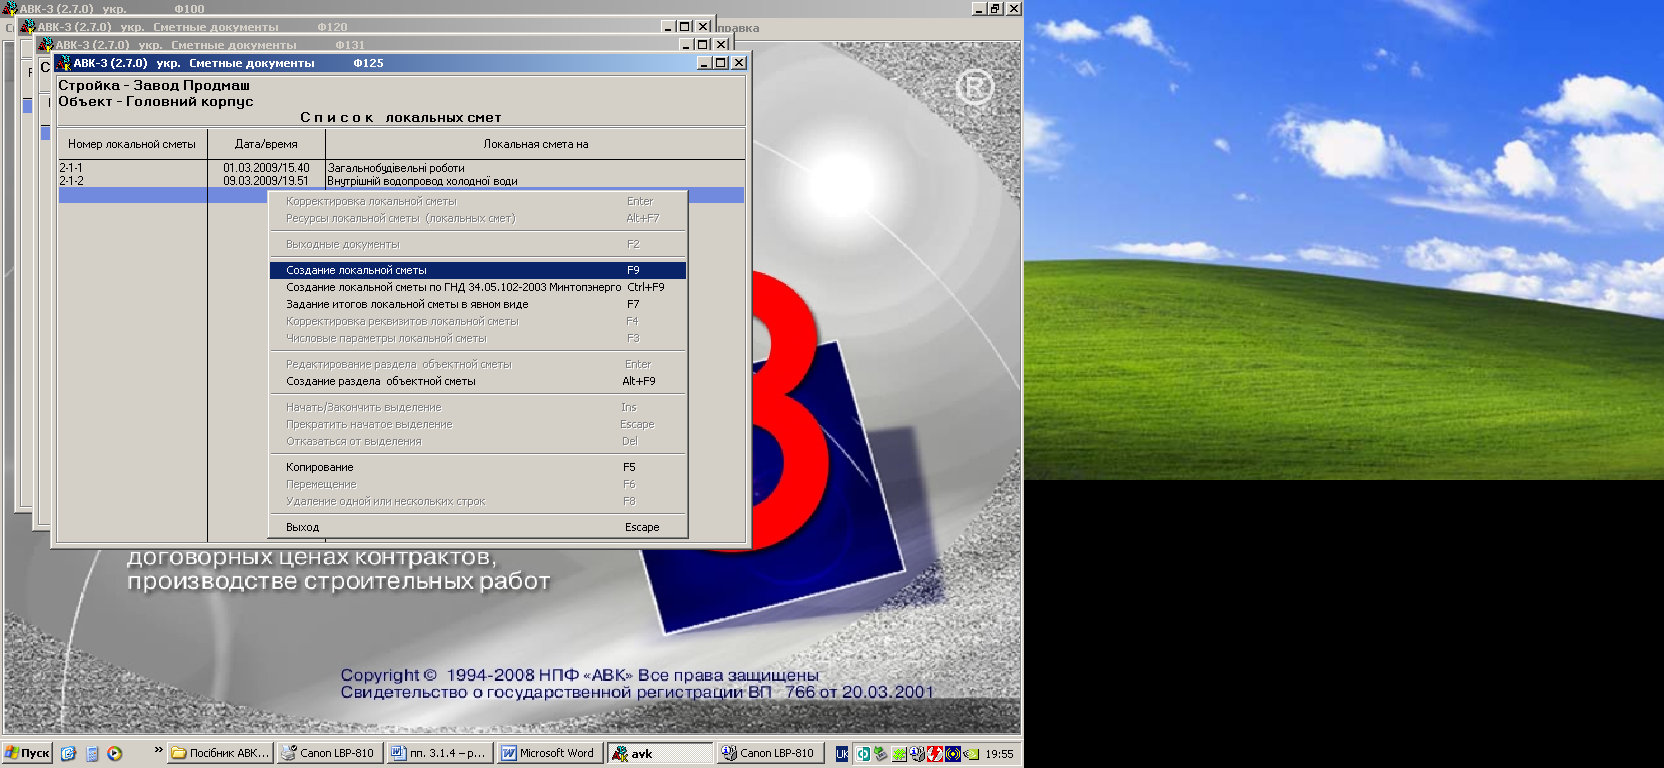This screenshot has width=1664, height=768.
Task: Click the calculator-like quick launch icon
Action: (x=92, y=753)
